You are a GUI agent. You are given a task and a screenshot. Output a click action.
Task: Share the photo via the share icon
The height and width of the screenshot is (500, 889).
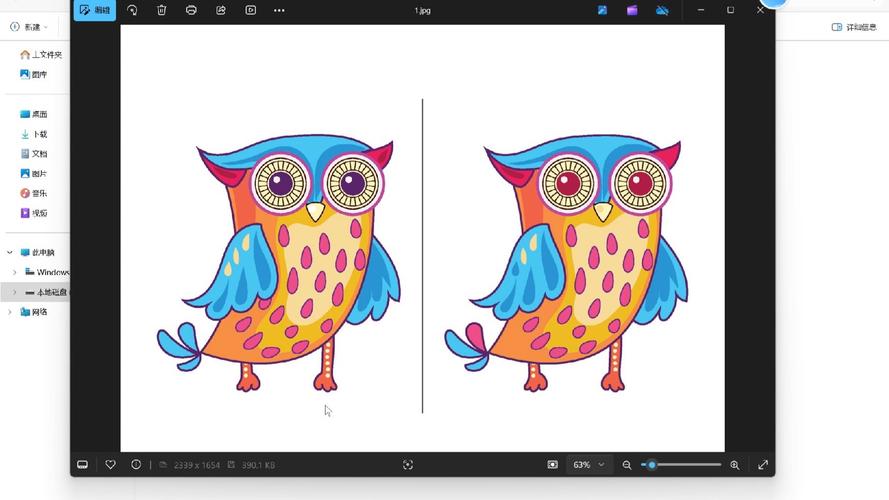(221, 10)
